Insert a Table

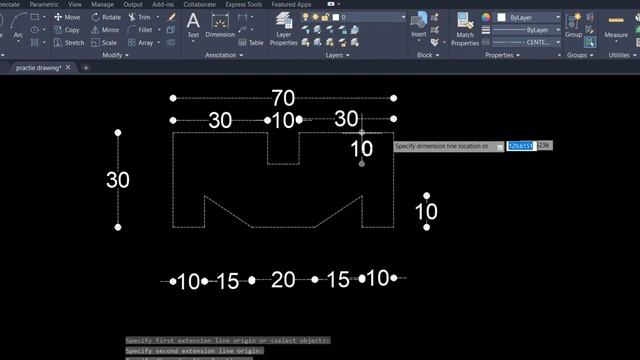coord(251,42)
